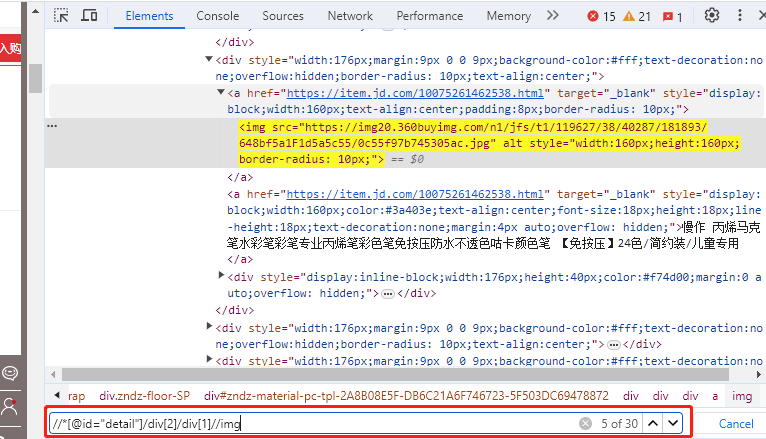Viewport: 766px width, 439px height.
Task: Open the user profile sidebar icon
Action: click(10, 406)
